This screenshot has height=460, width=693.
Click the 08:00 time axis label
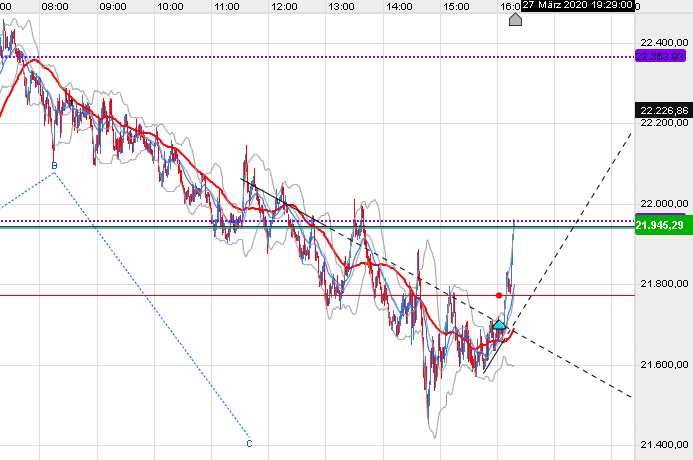55,7
